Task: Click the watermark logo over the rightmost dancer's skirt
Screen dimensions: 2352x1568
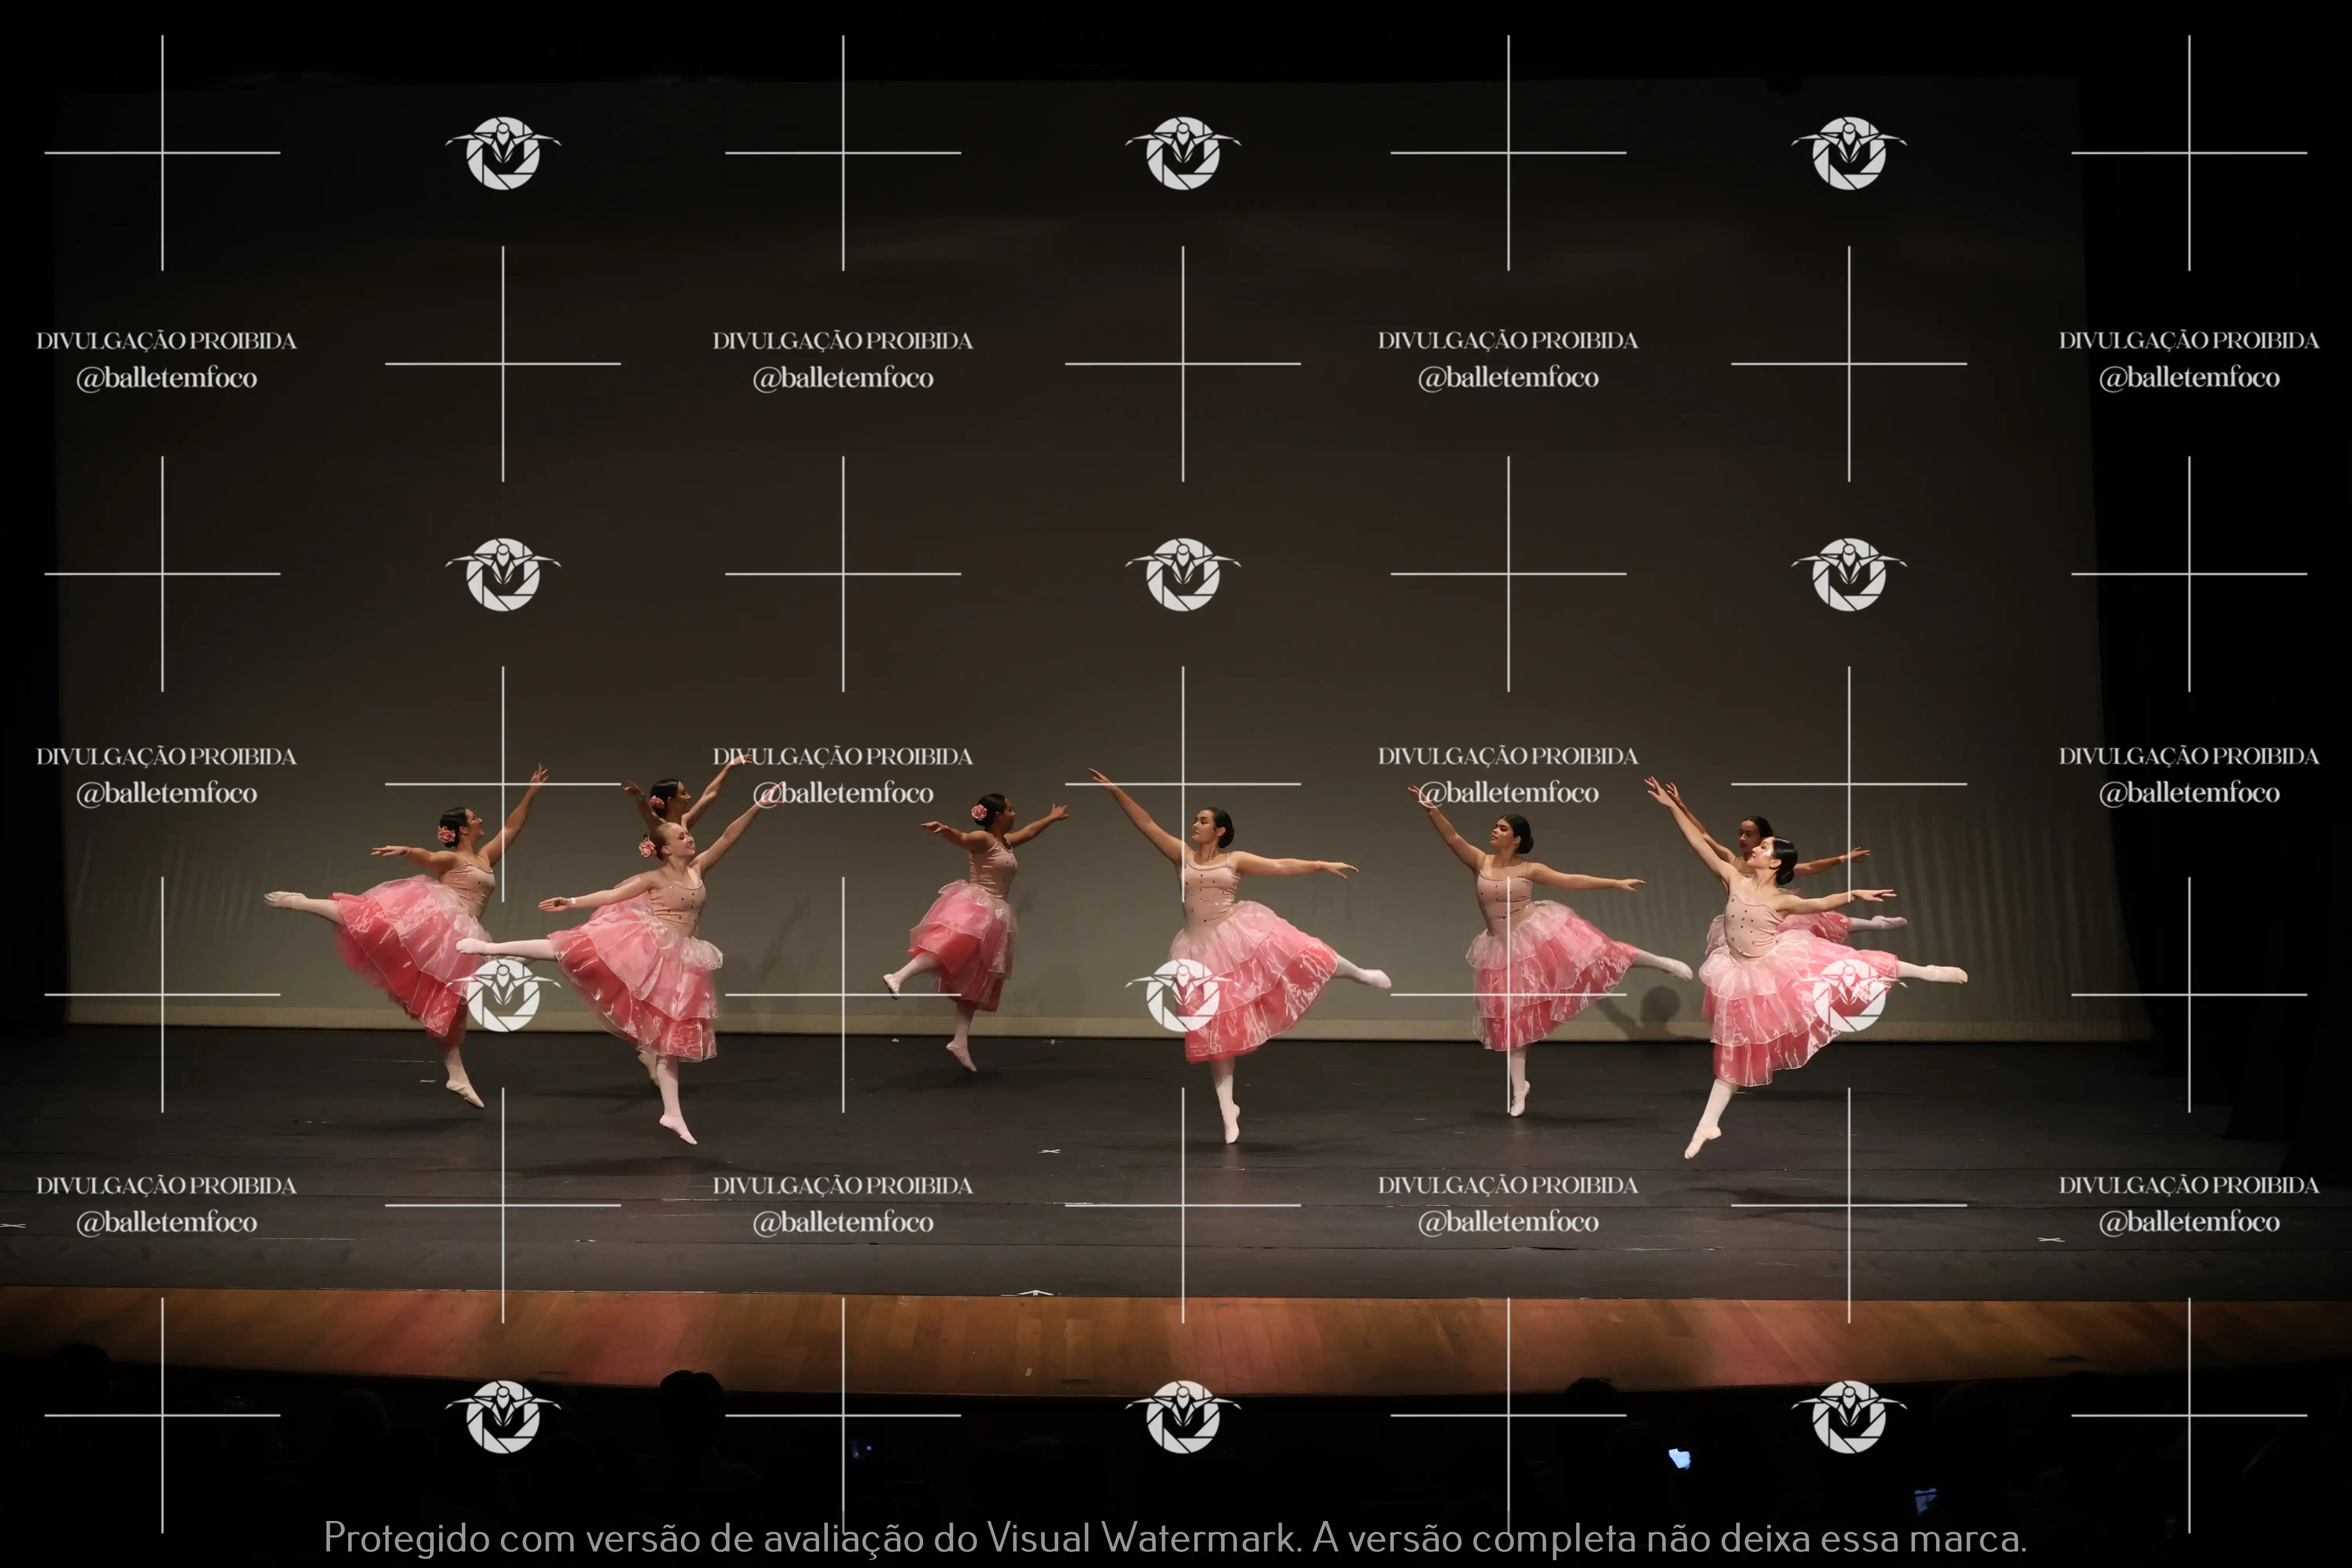Action: click(1849, 995)
